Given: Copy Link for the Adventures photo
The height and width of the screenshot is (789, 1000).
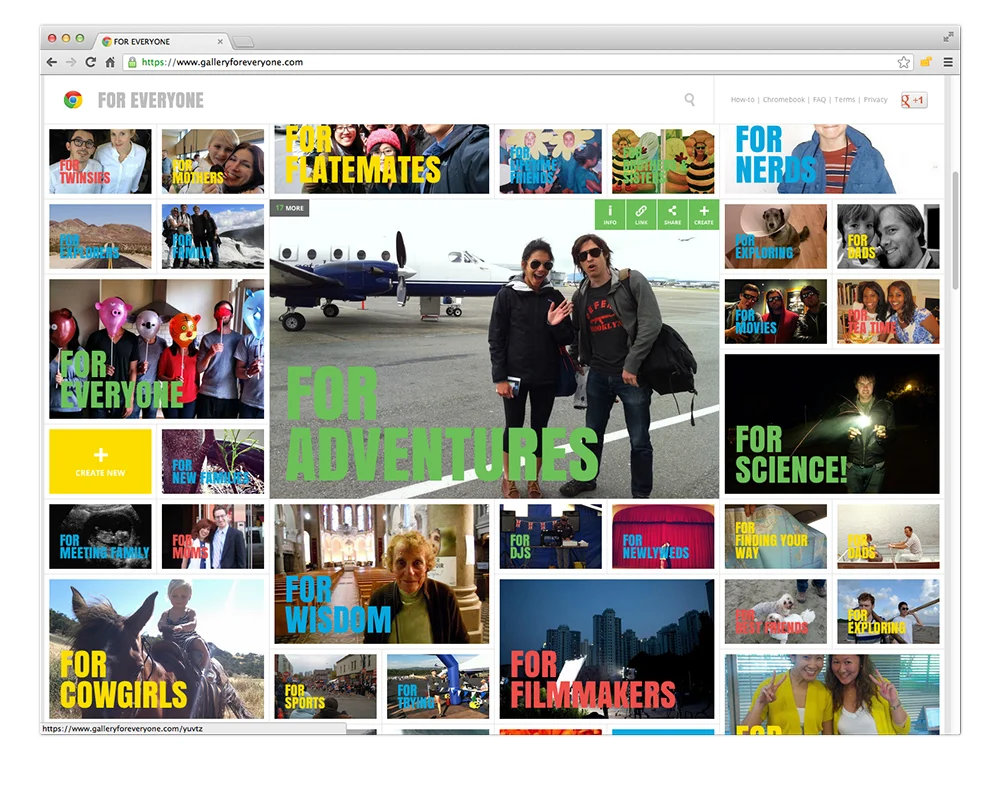Looking at the screenshot, I should [x=642, y=214].
